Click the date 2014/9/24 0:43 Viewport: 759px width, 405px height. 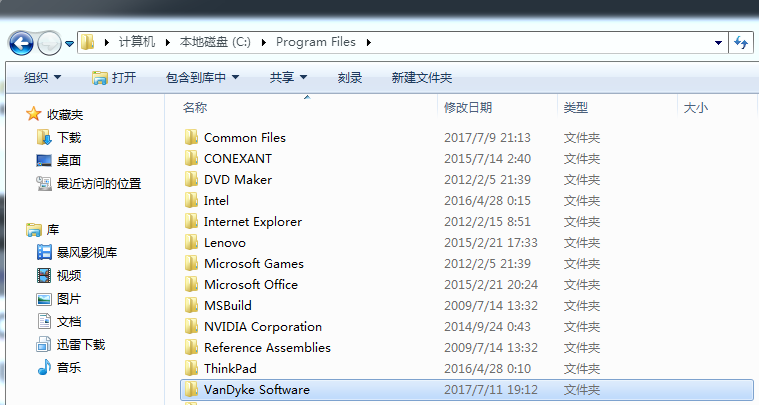(x=487, y=327)
